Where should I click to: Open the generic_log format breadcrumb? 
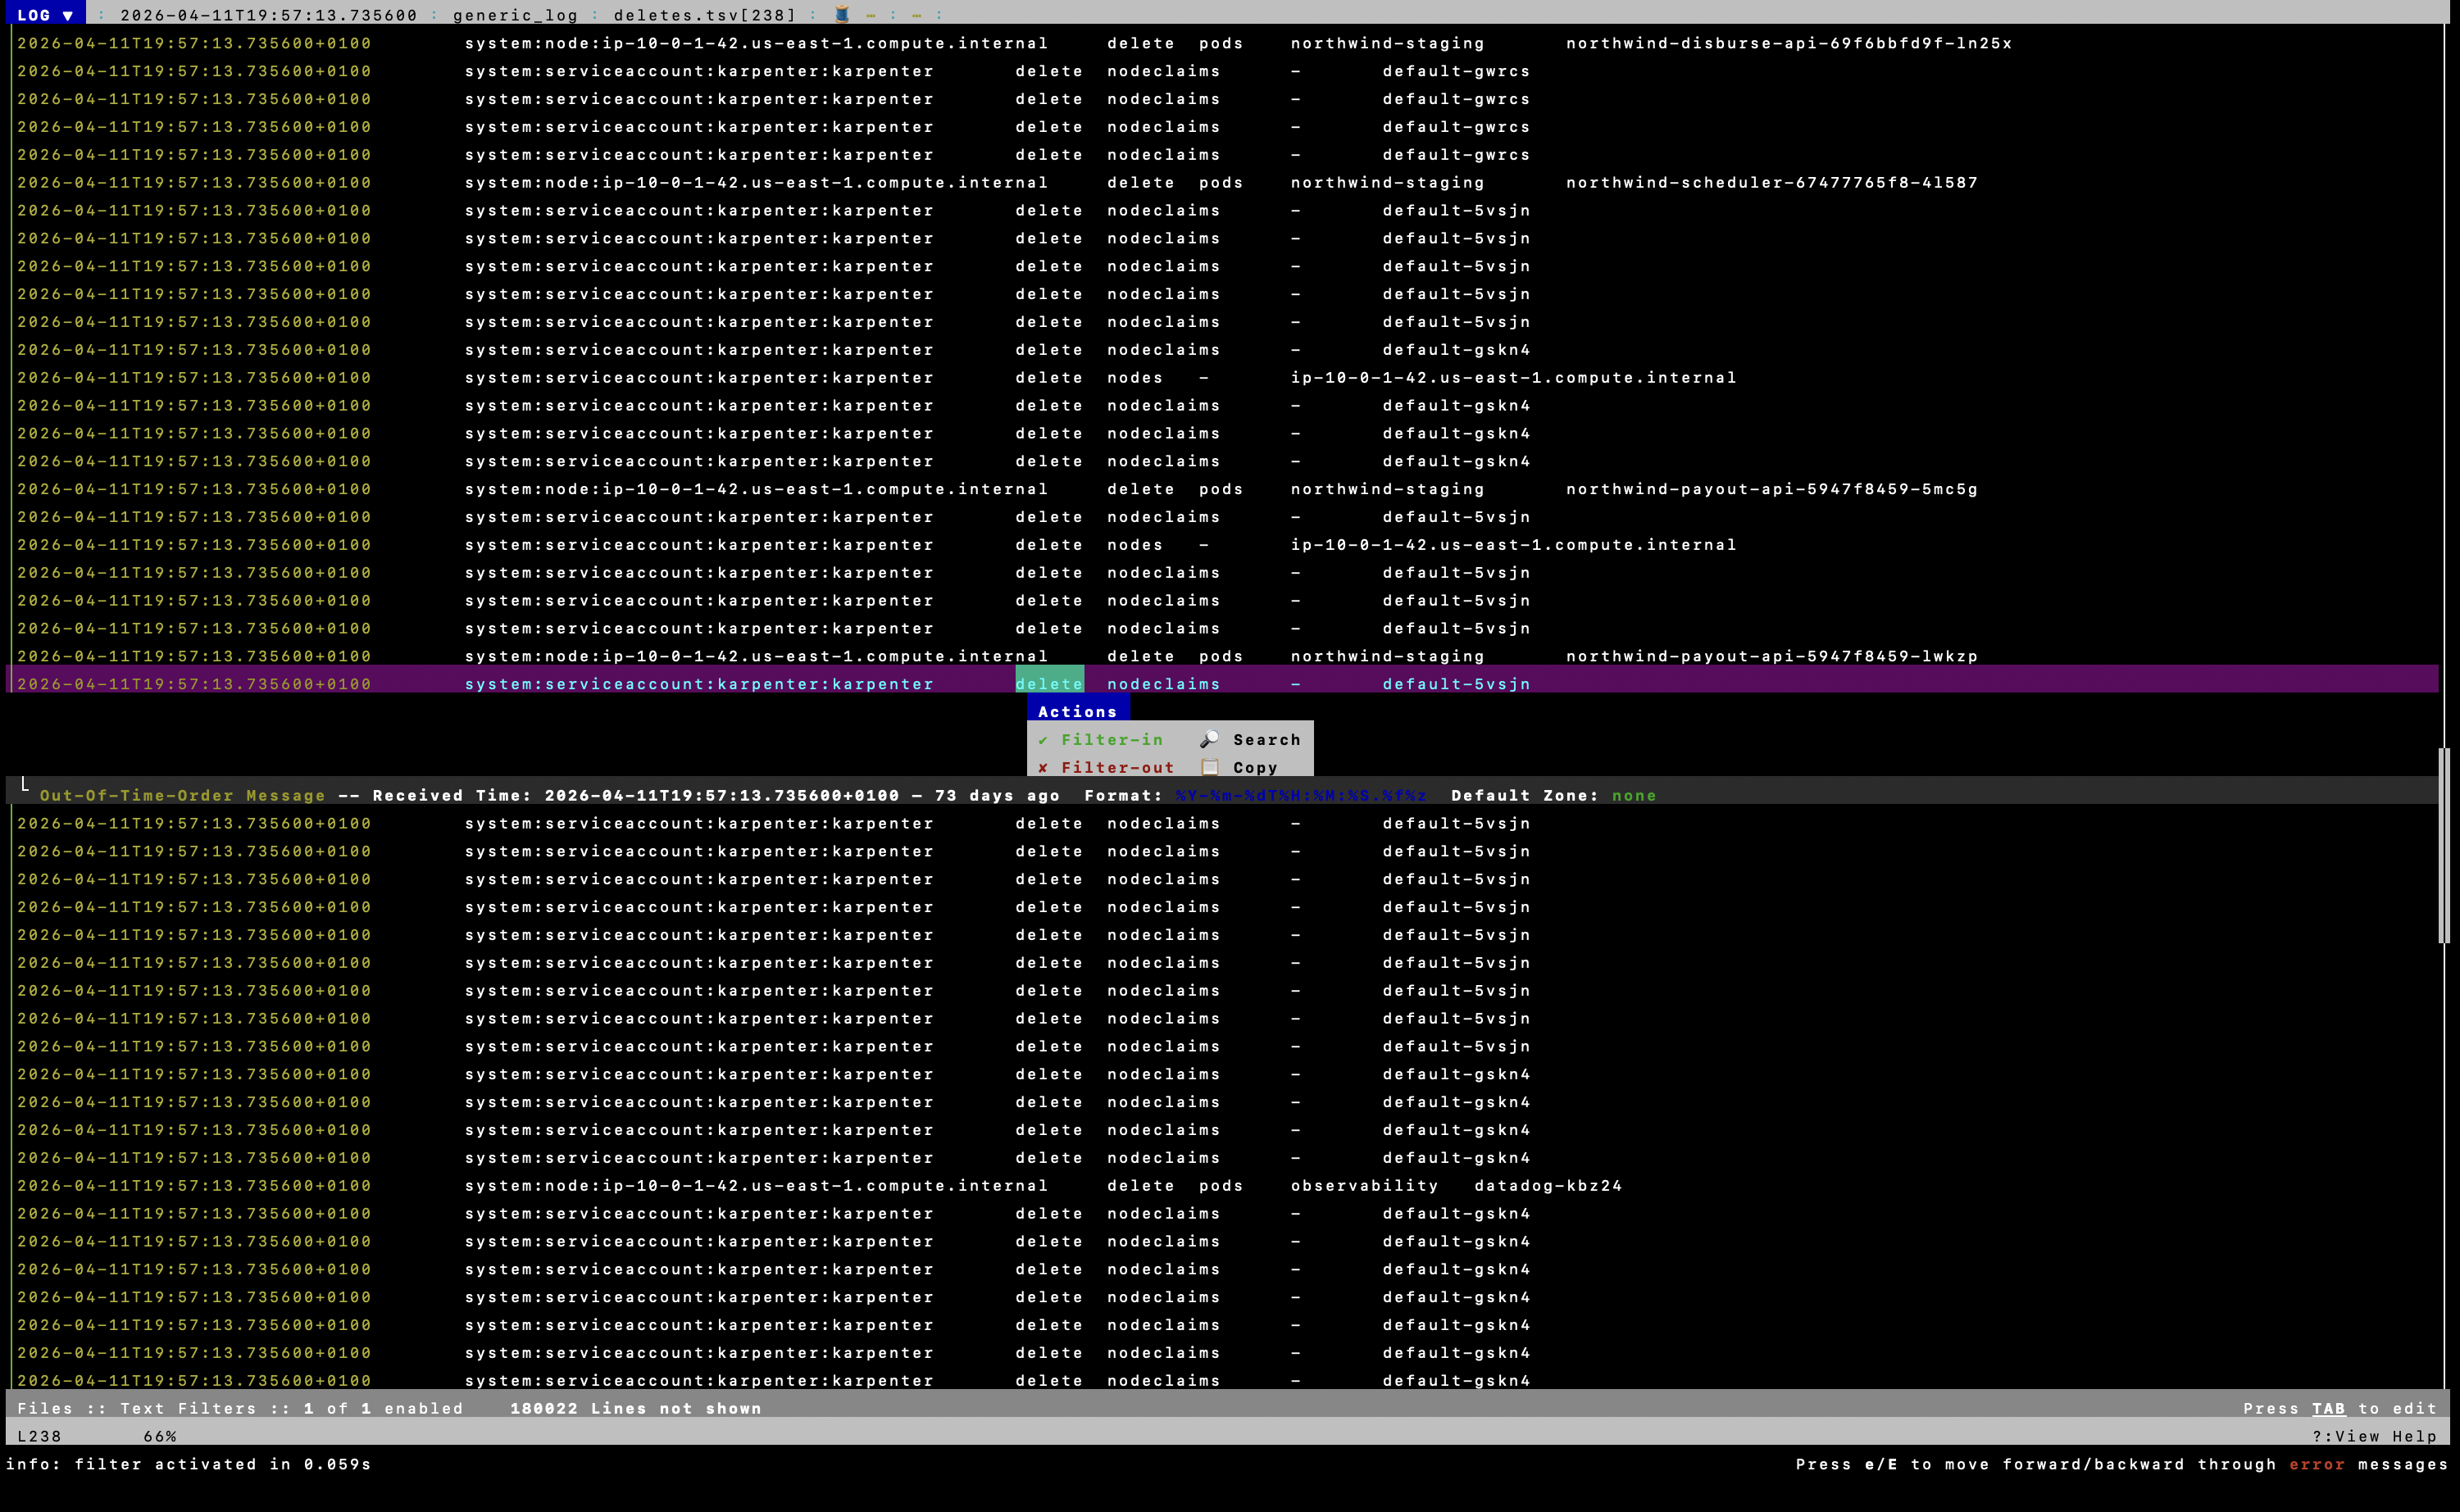(515, 15)
